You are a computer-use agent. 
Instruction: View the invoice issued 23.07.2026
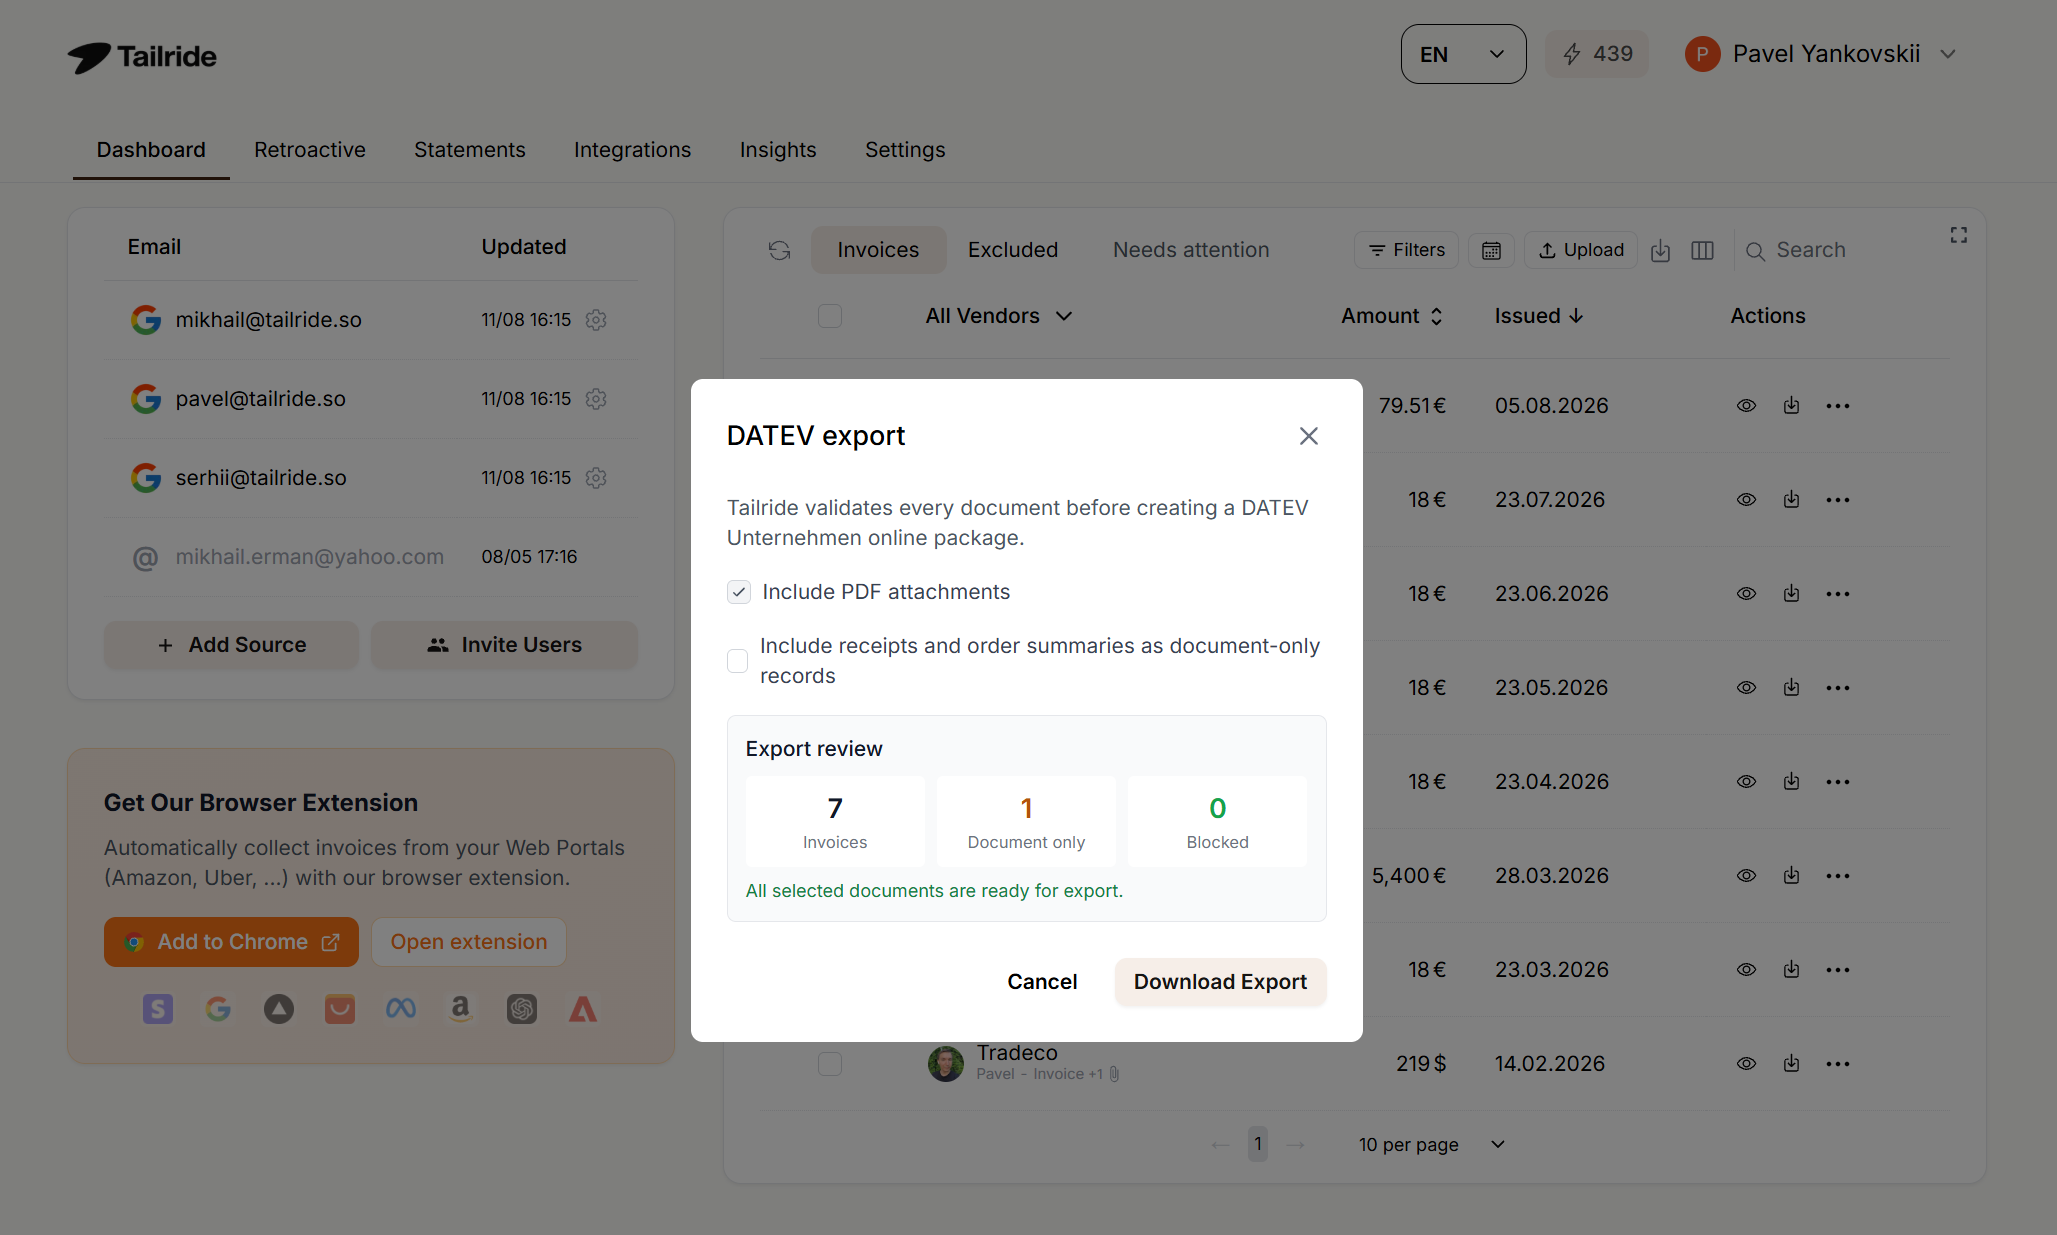pos(1746,500)
